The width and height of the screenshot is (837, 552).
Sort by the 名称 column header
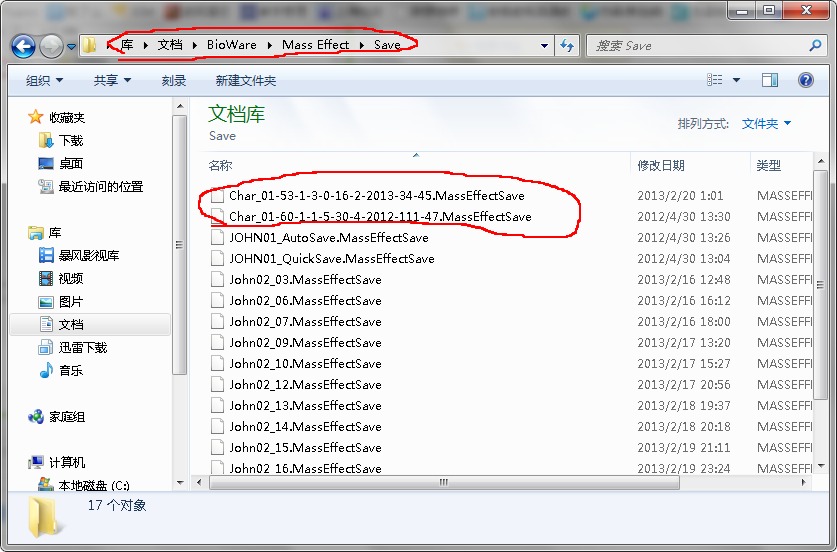click(220, 165)
